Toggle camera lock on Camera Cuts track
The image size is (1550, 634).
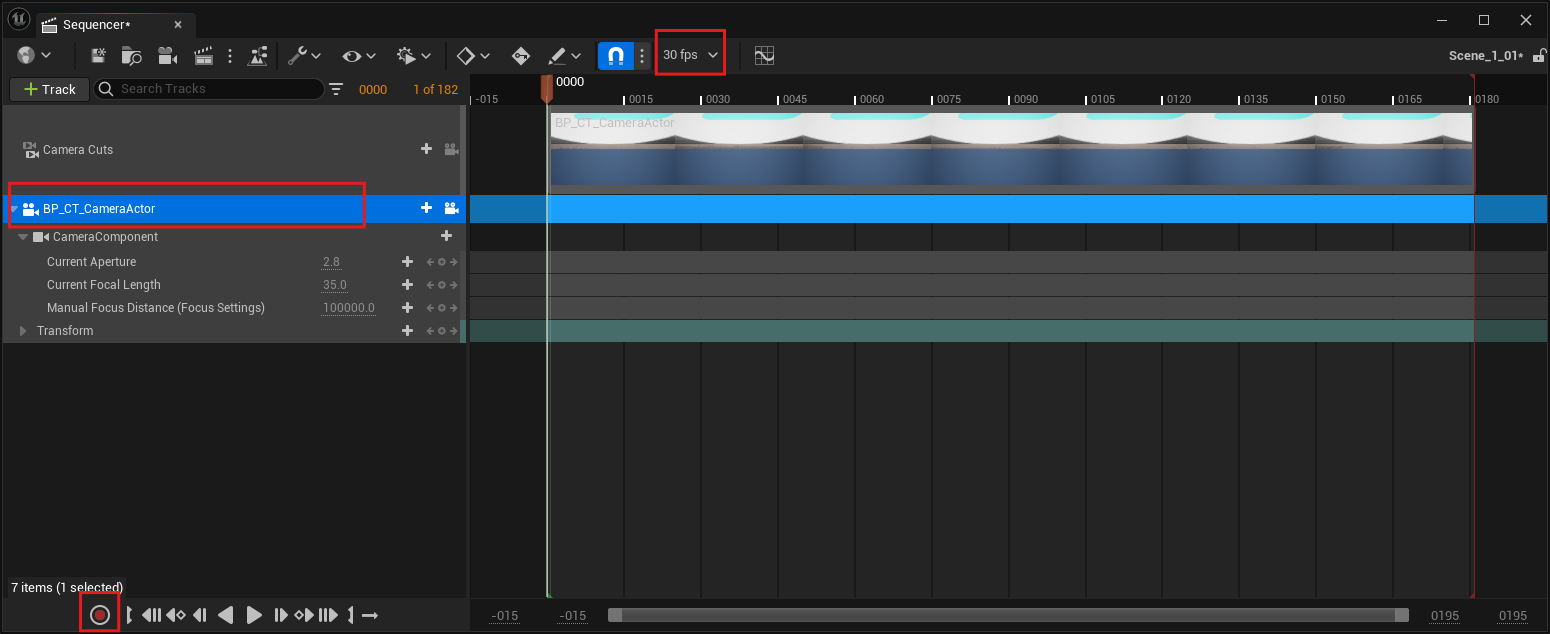[451, 149]
